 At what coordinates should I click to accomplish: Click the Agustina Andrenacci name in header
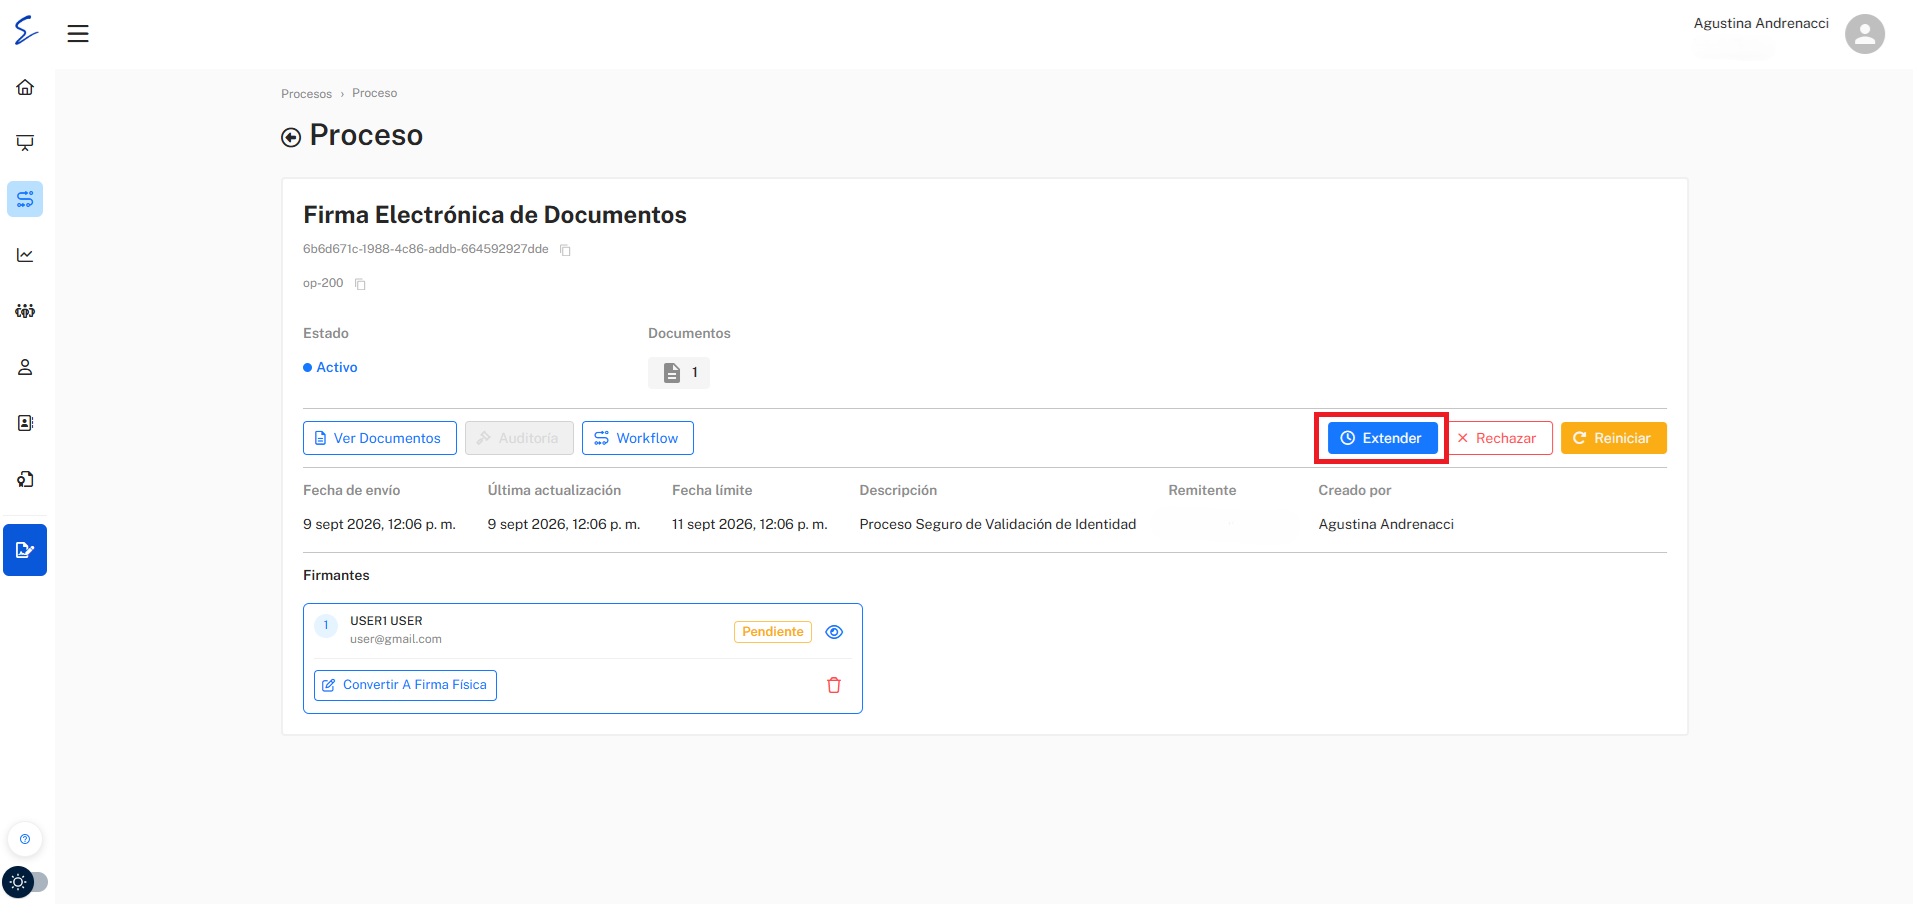coord(1761,23)
